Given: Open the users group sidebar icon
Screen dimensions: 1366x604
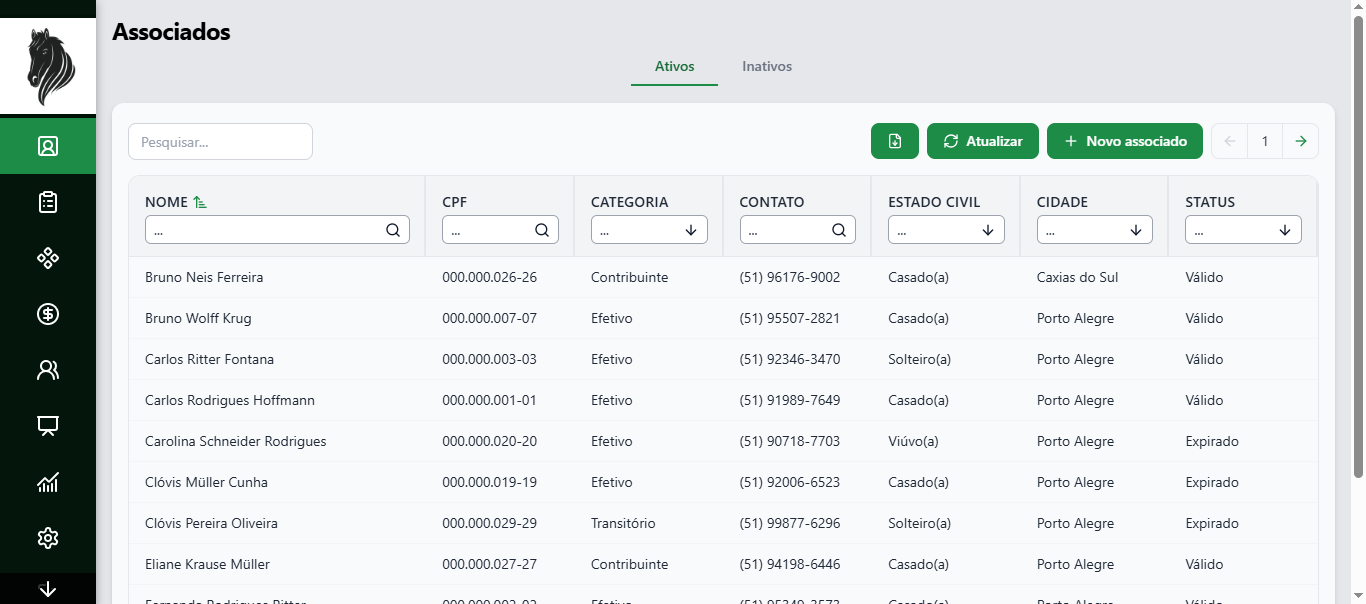Looking at the screenshot, I should [x=48, y=370].
